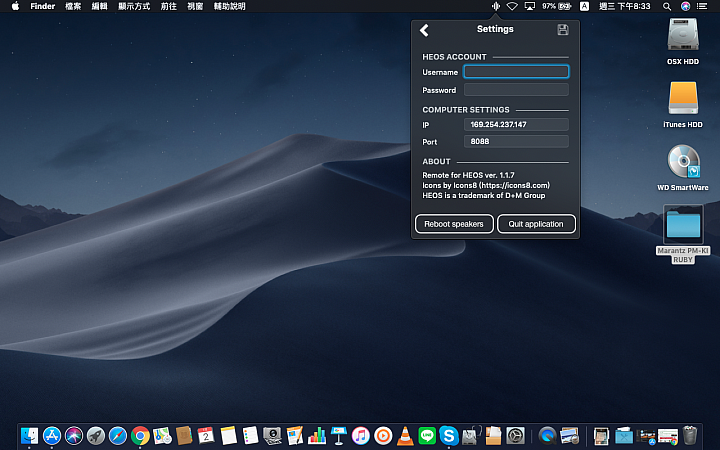
Task: Open the 前往 menu
Action: 169,6
